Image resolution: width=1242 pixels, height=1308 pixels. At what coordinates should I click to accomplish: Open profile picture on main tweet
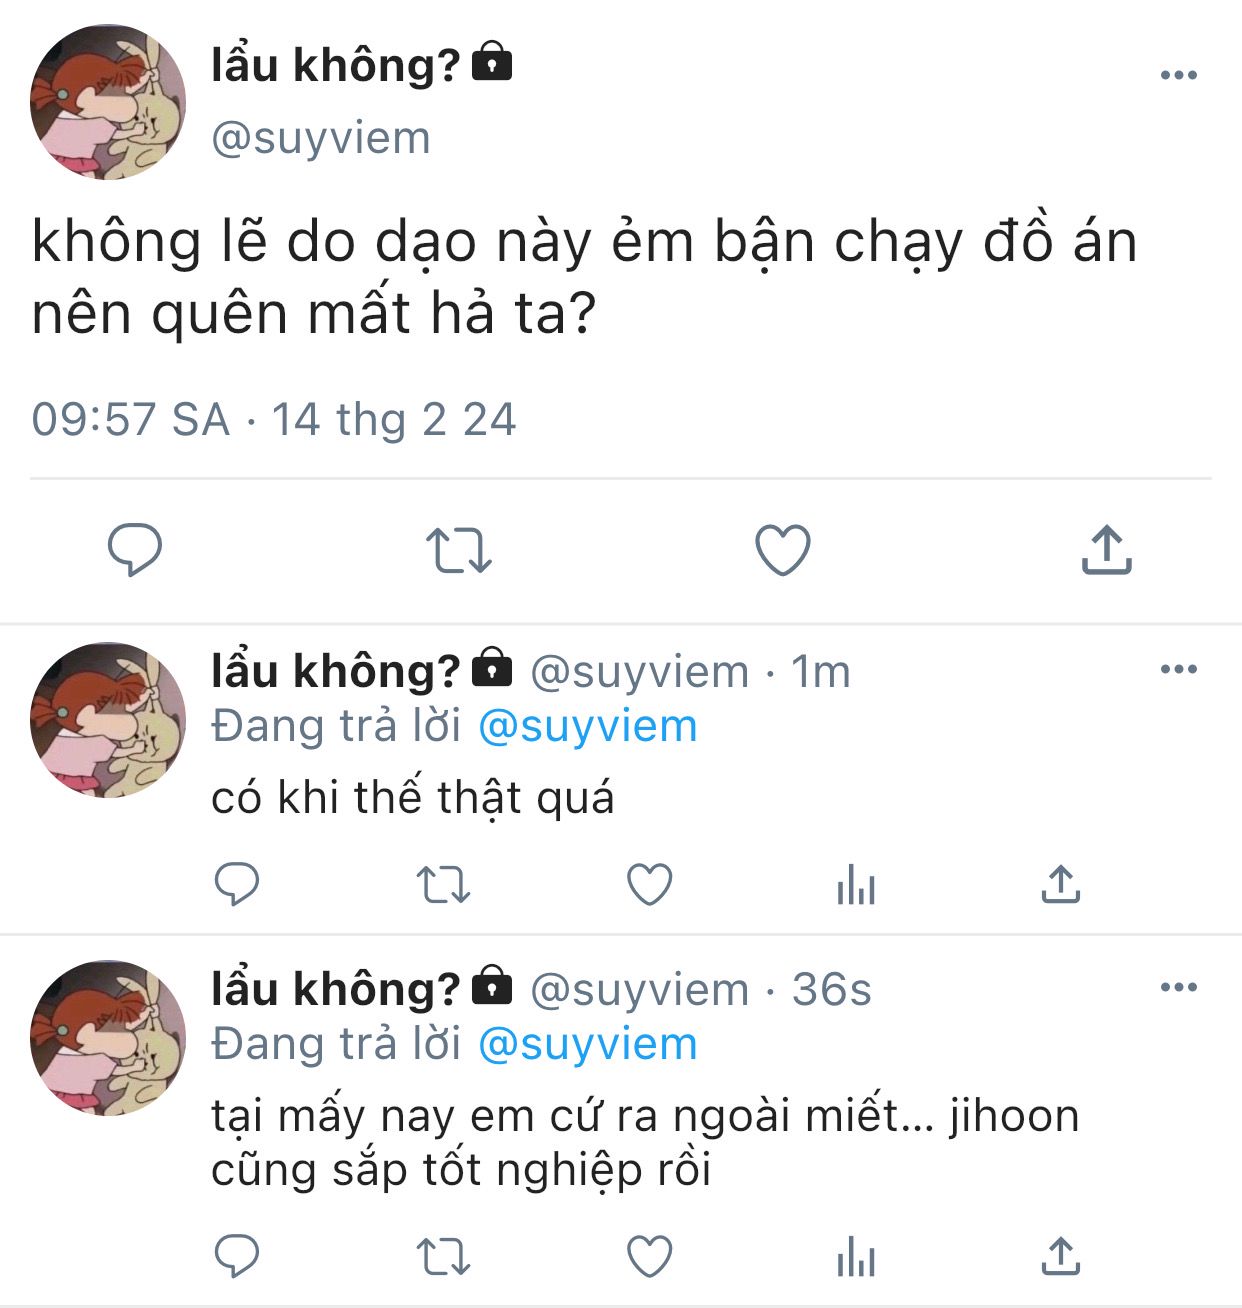coord(108,103)
